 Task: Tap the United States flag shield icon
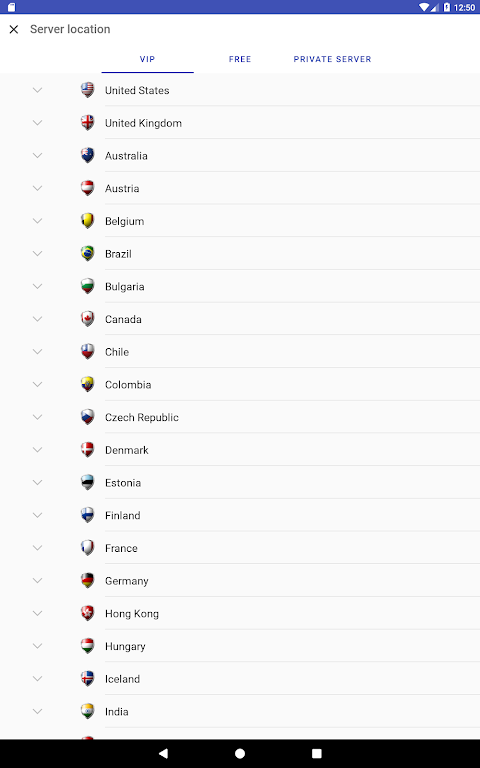coord(87,90)
